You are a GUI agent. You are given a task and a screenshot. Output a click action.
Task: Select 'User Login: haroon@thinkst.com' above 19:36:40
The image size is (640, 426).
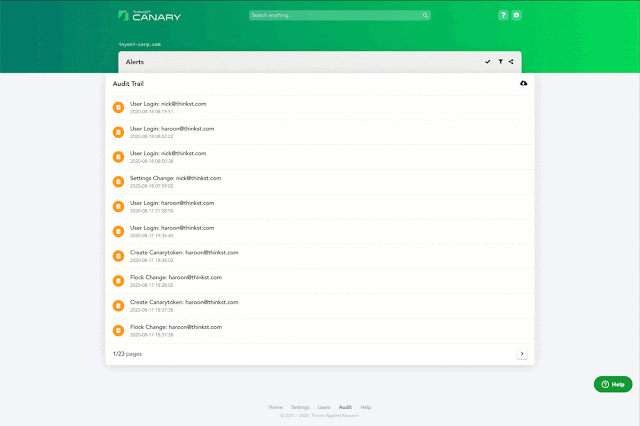(172, 228)
